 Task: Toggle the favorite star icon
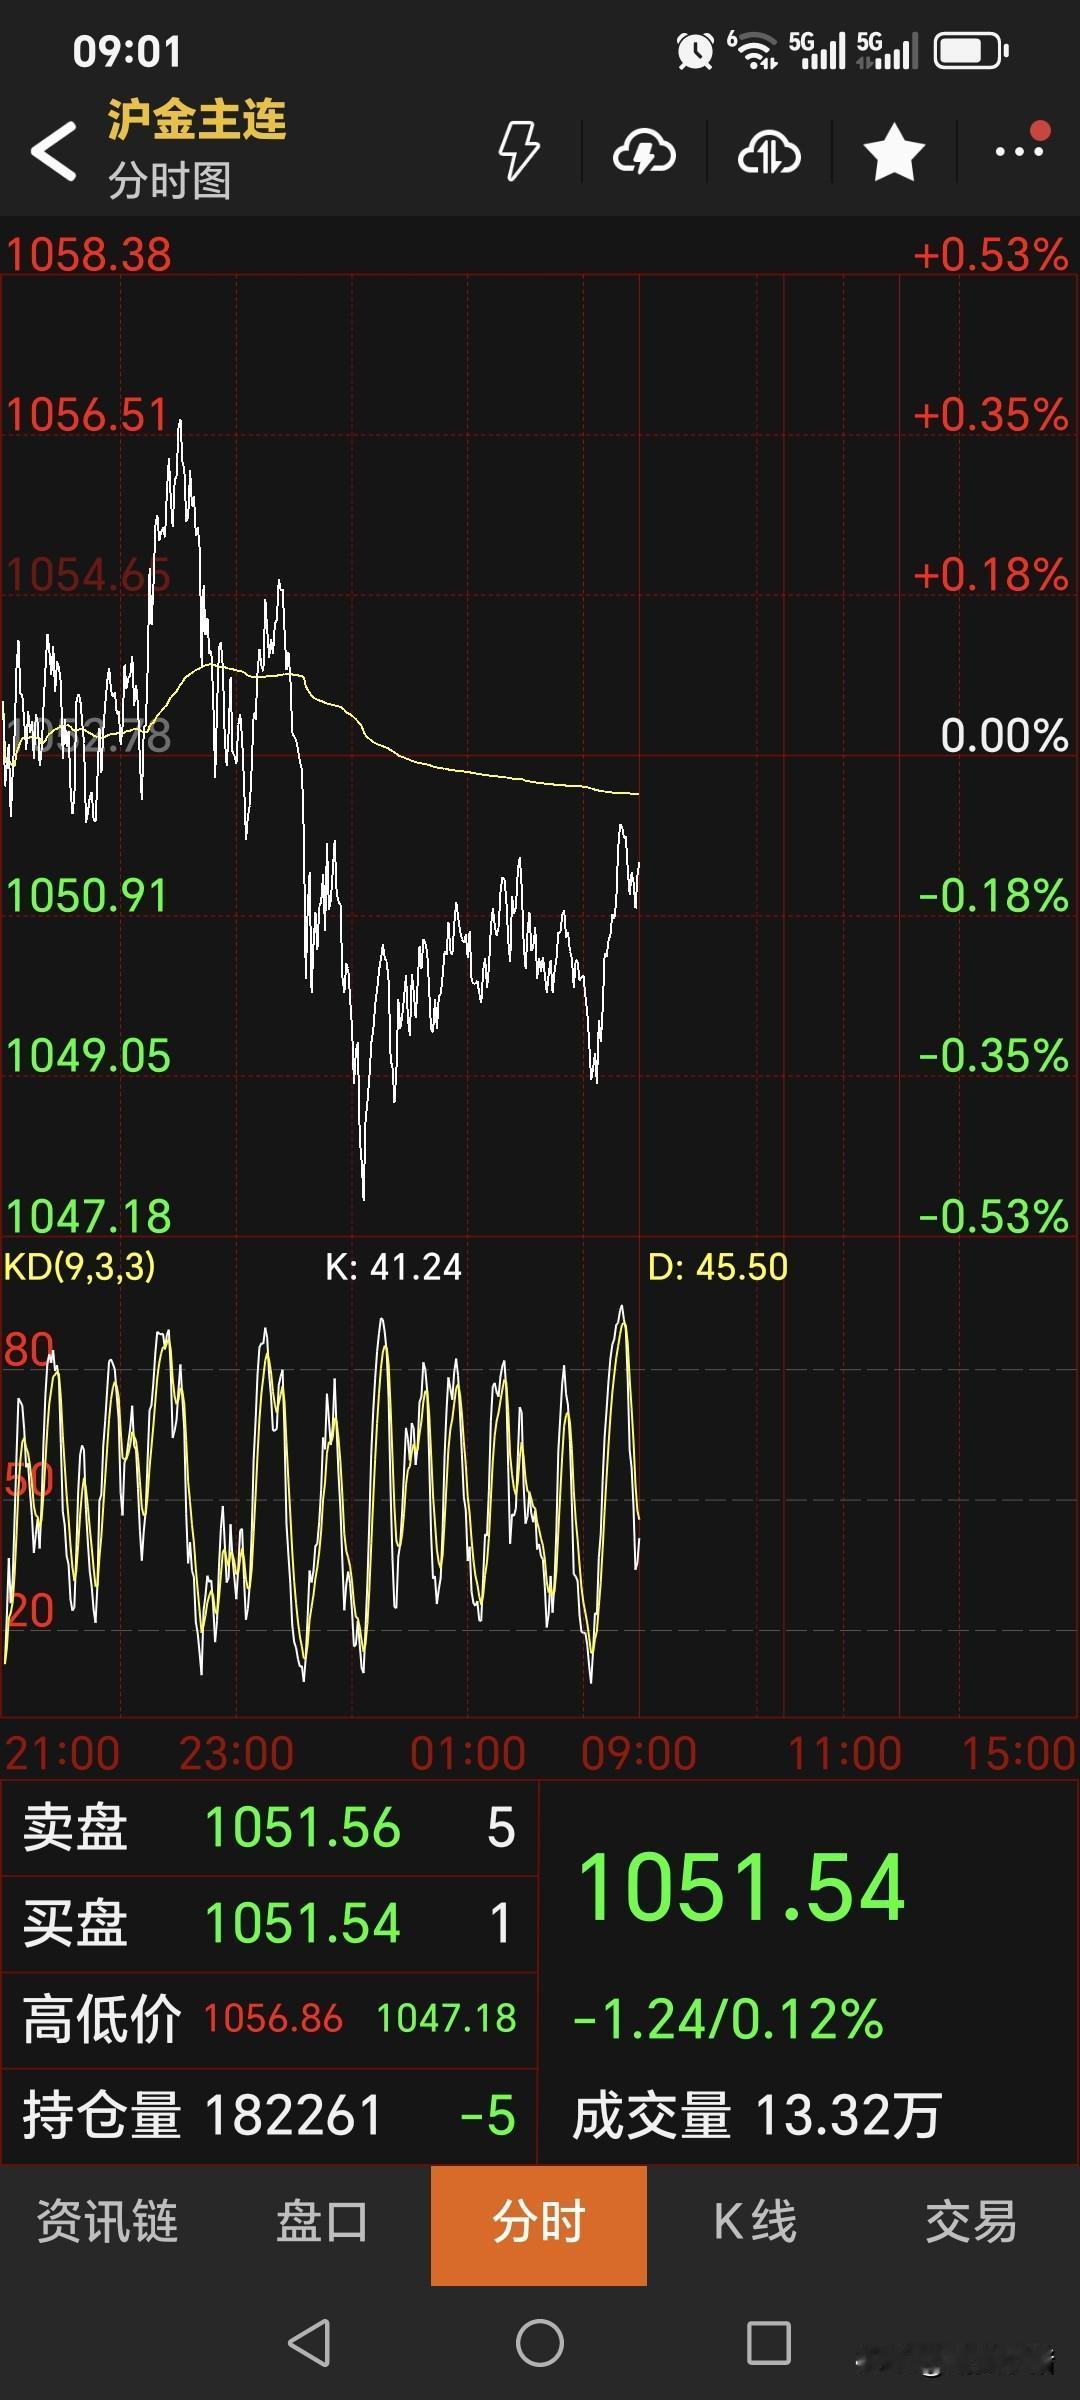coord(894,152)
